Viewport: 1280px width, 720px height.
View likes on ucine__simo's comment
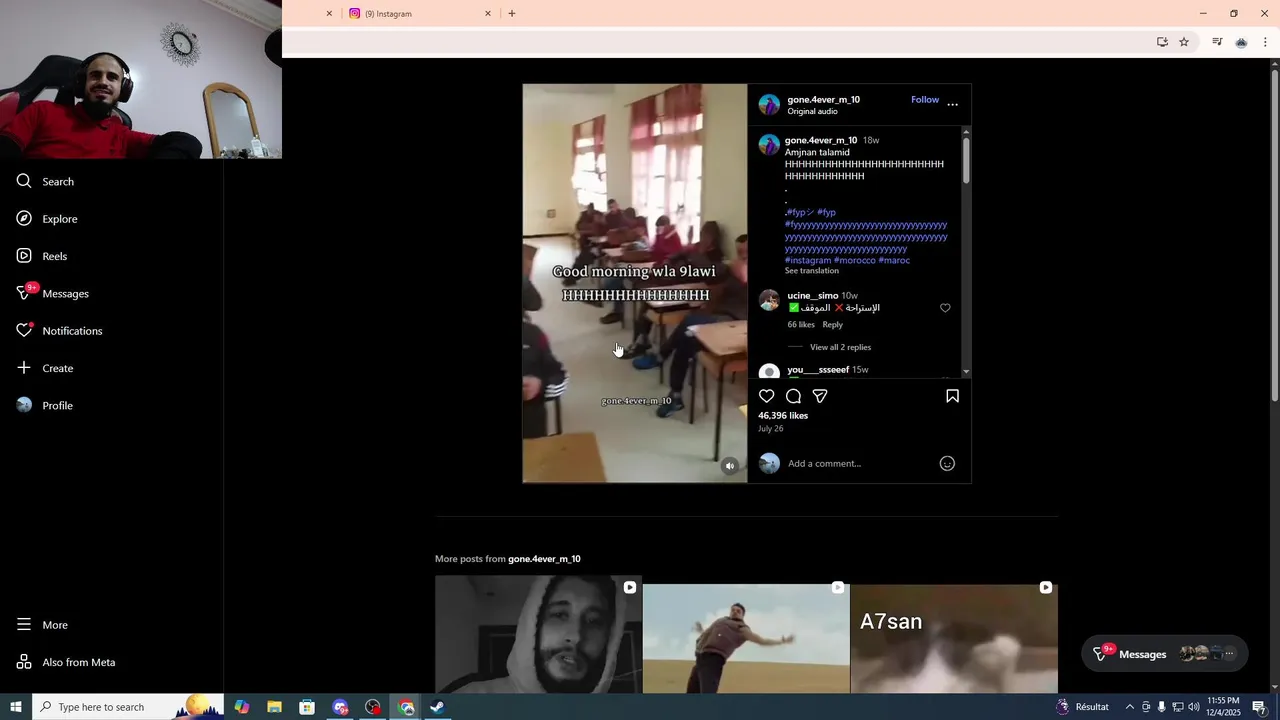click(x=801, y=324)
